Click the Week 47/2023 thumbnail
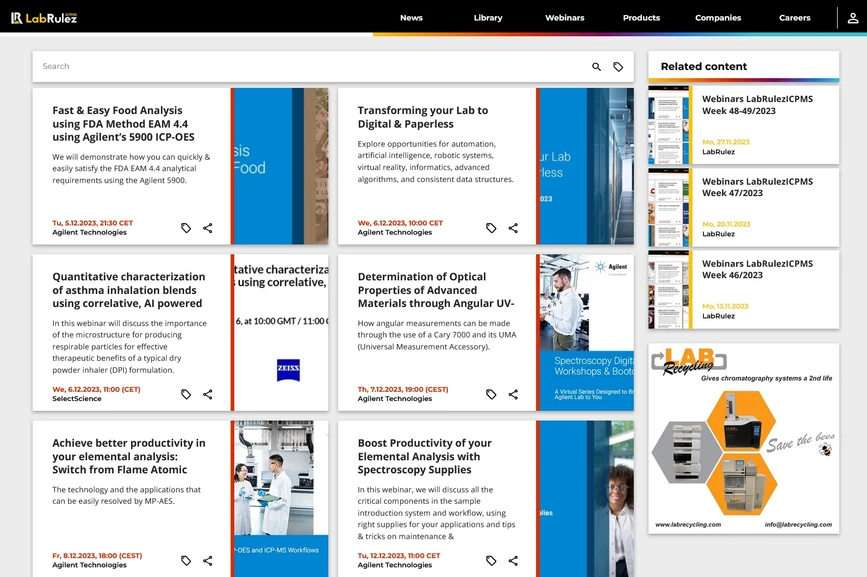Image resolution: width=867 pixels, height=577 pixels. pos(669,207)
